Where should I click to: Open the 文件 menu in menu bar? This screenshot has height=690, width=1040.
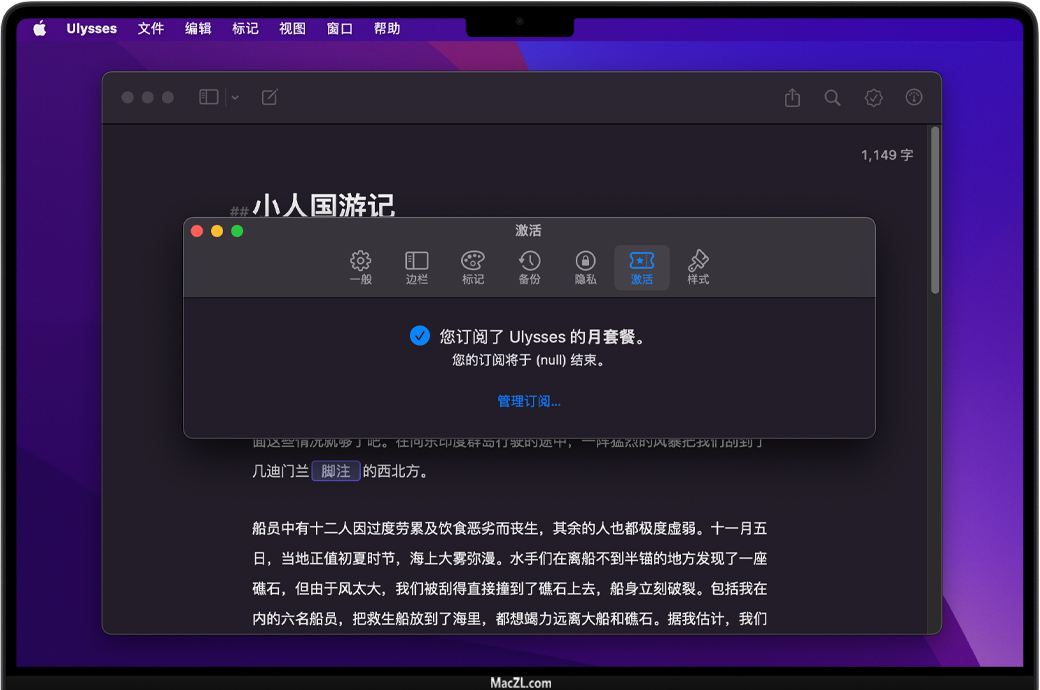(151, 29)
